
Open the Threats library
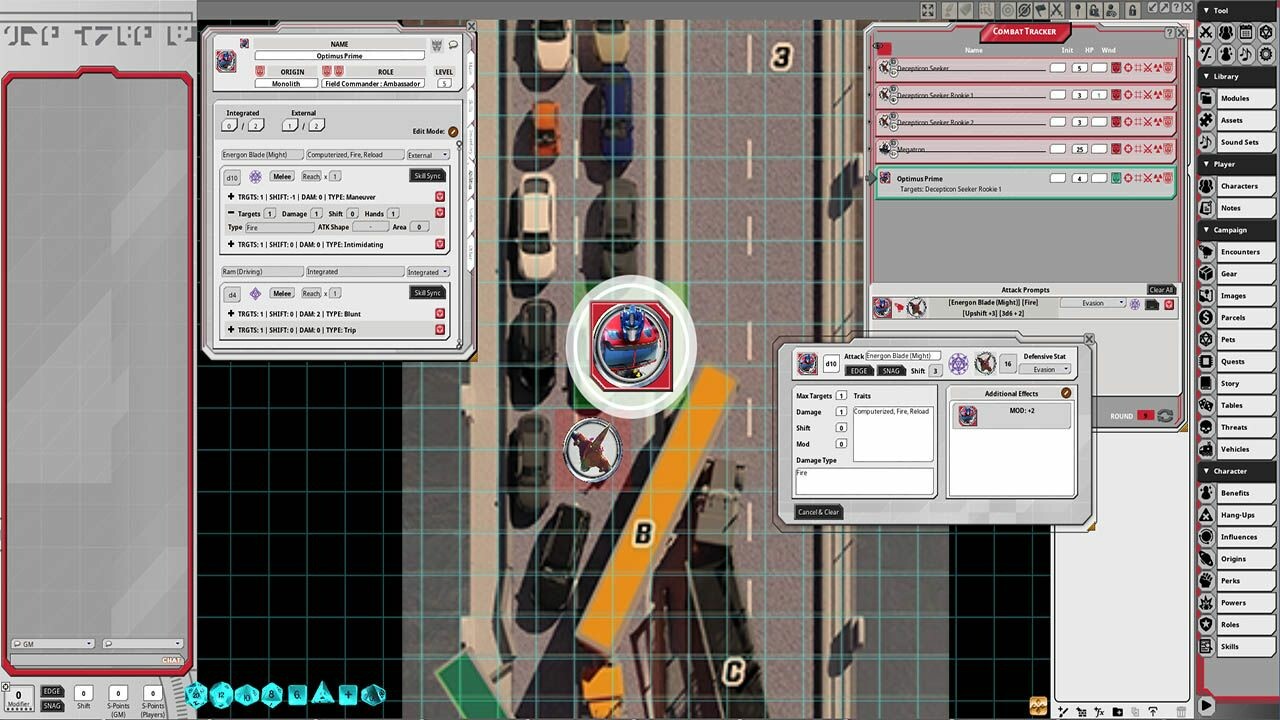[1233, 427]
